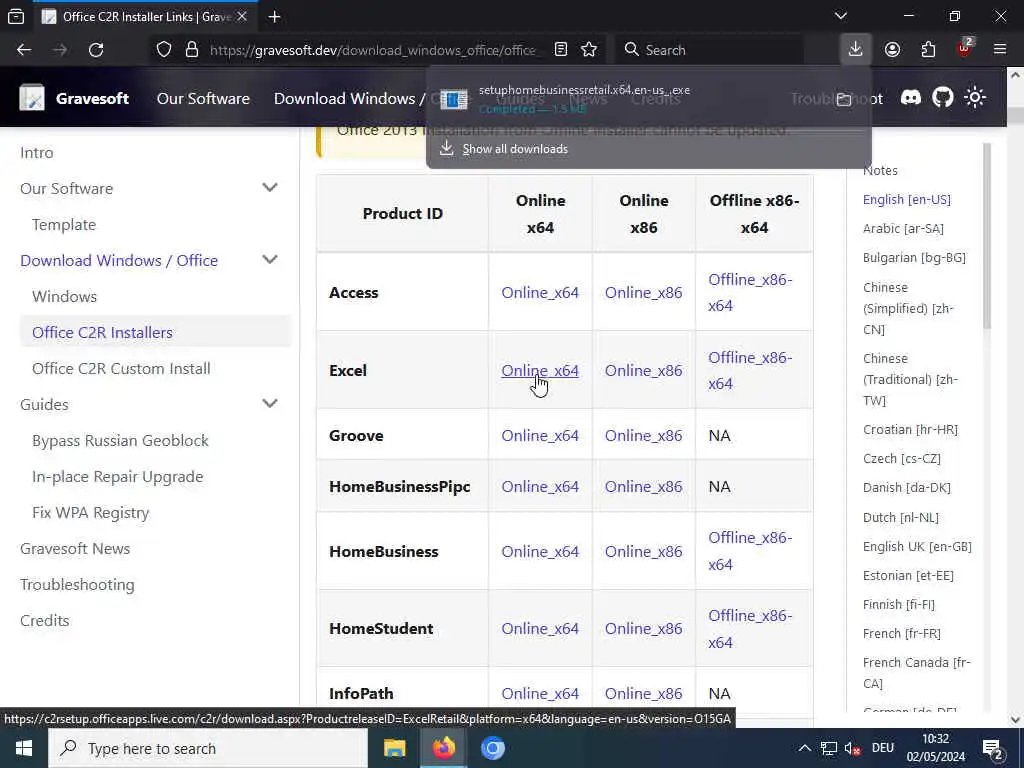Download HomeStudent Online_x86 installer
Screen dimensions: 1024x768
point(643,628)
